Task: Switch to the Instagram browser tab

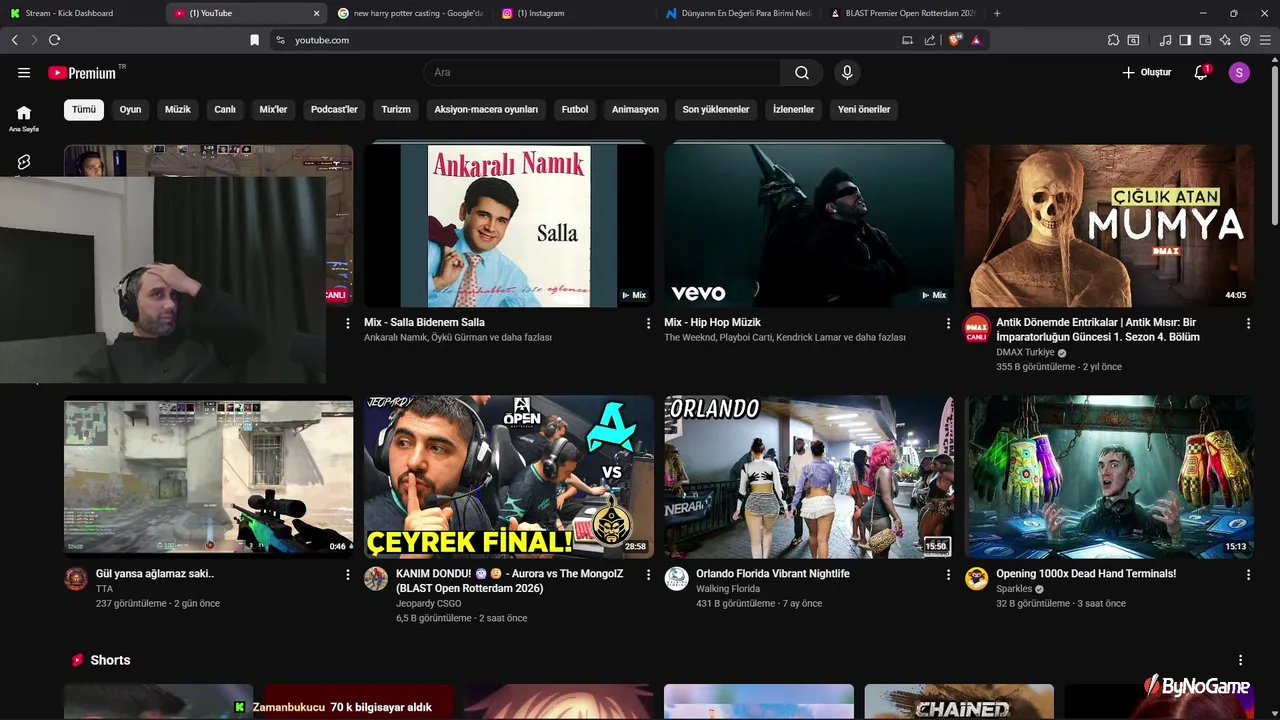Action: (574, 13)
